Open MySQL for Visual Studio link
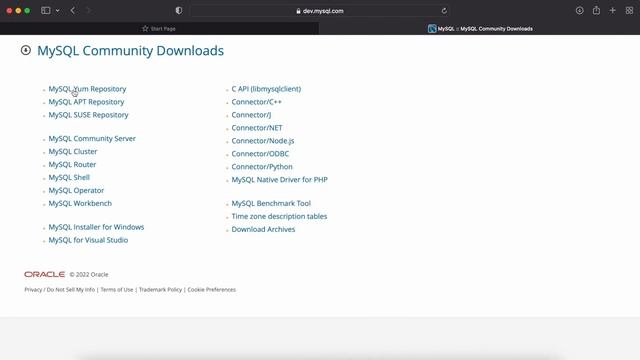The width and height of the screenshot is (640, 360). pyautogui.click(x=88, y=240)
